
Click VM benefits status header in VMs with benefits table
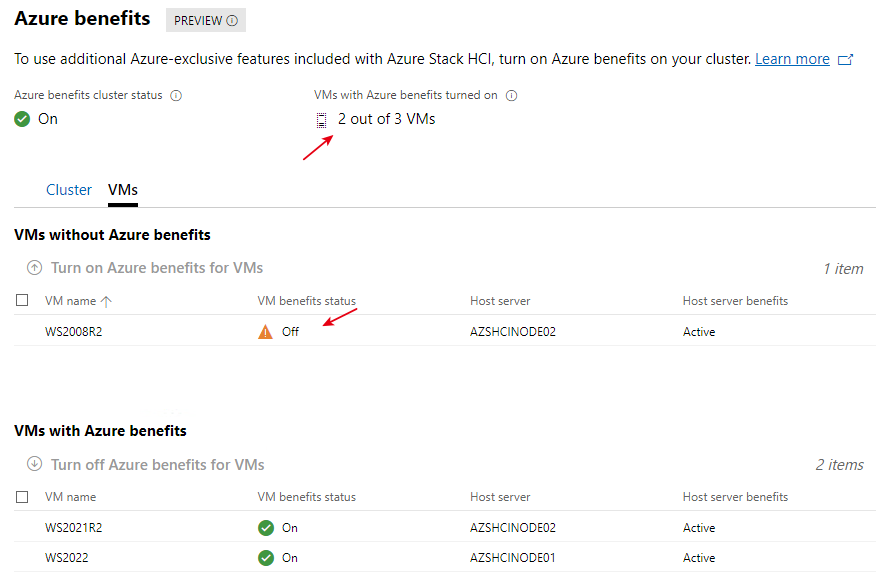click(x=306, y=497)
